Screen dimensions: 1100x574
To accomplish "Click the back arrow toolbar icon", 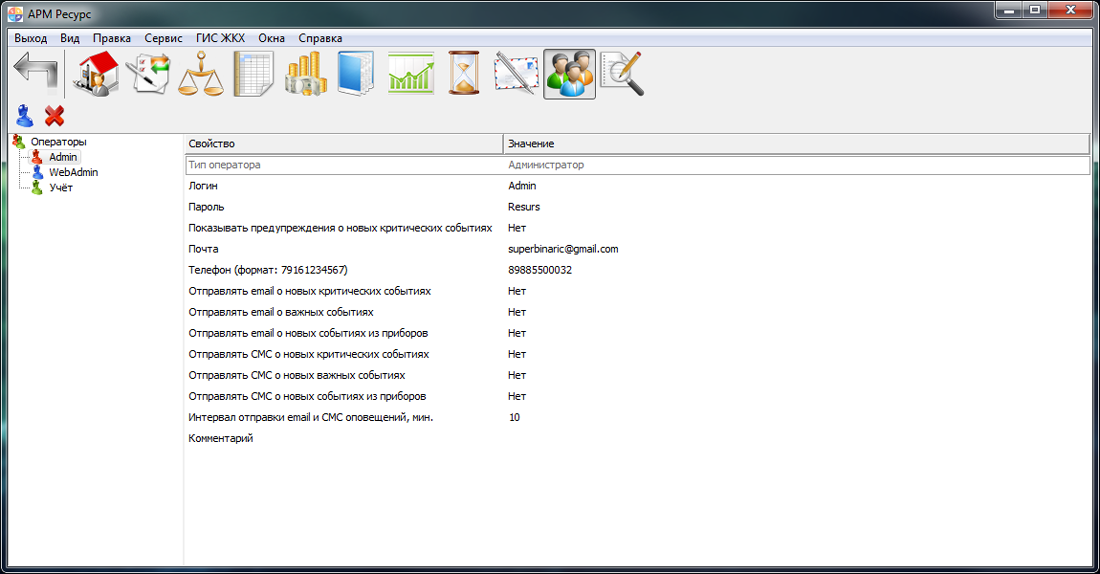I will coord(35,75).
